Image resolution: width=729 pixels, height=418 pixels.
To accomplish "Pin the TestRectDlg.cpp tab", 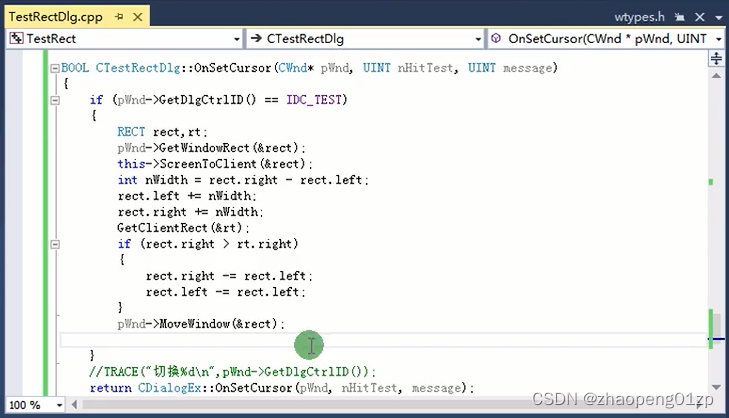I will point(119,17).
